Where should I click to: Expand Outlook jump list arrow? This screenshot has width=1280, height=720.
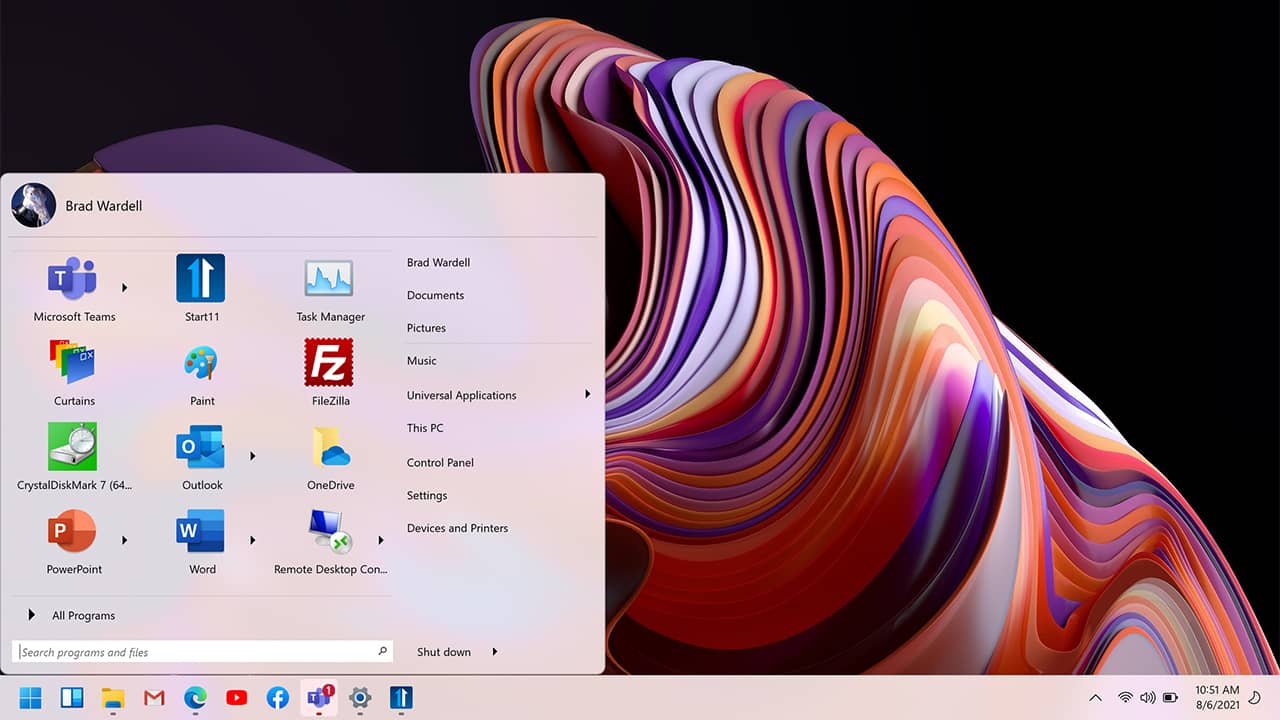253,456
